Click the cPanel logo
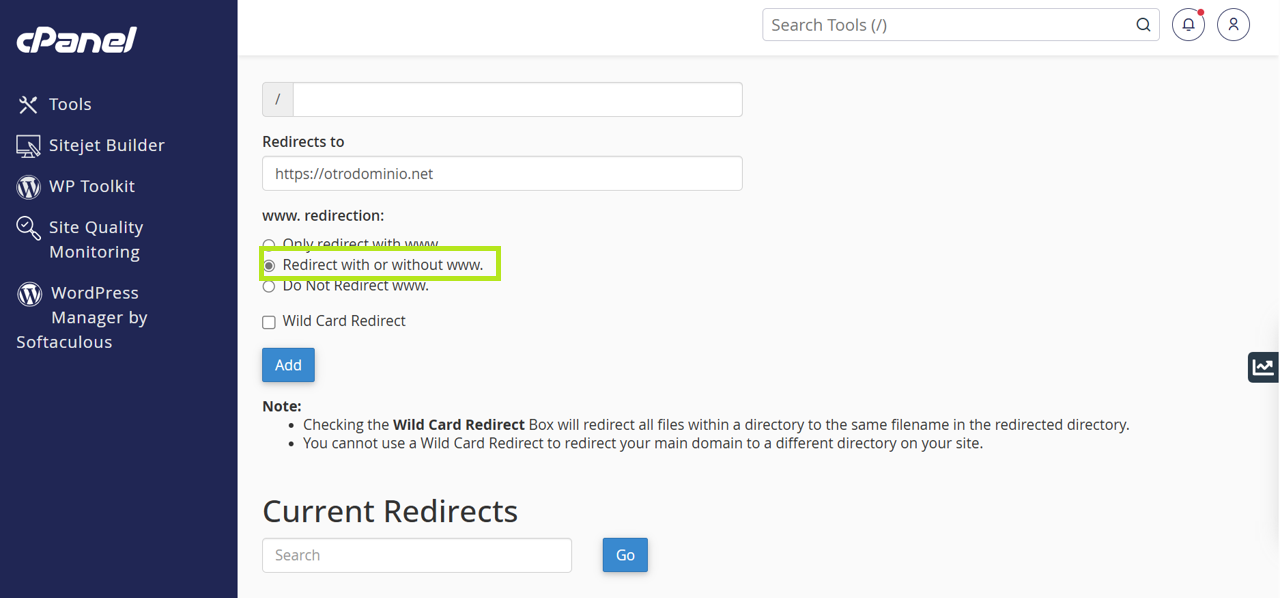The image size is (1280, 598). pyautogui.click(x=76, y=39)
